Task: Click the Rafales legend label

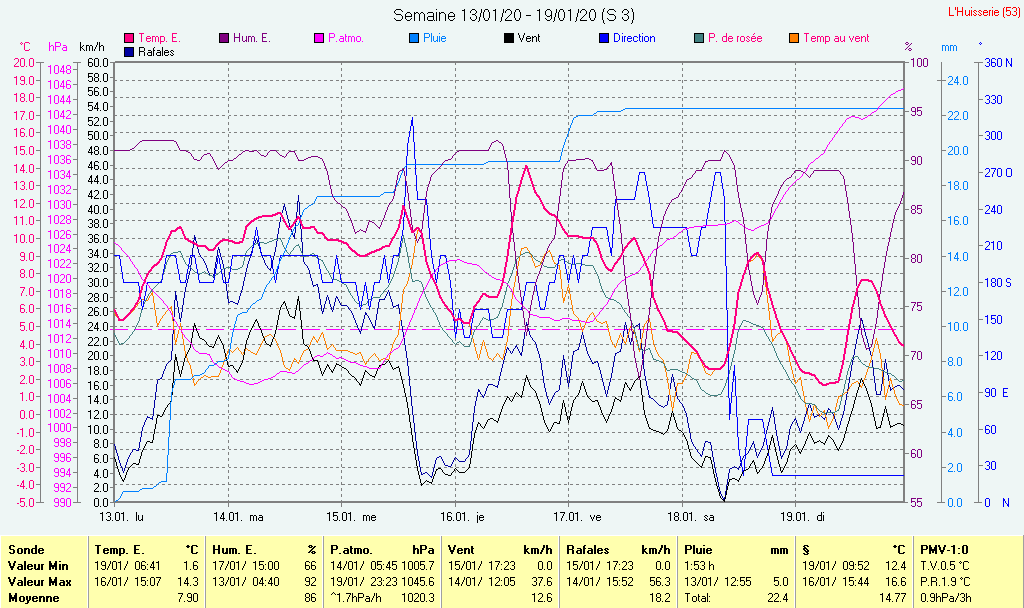Action: point(156,52)
